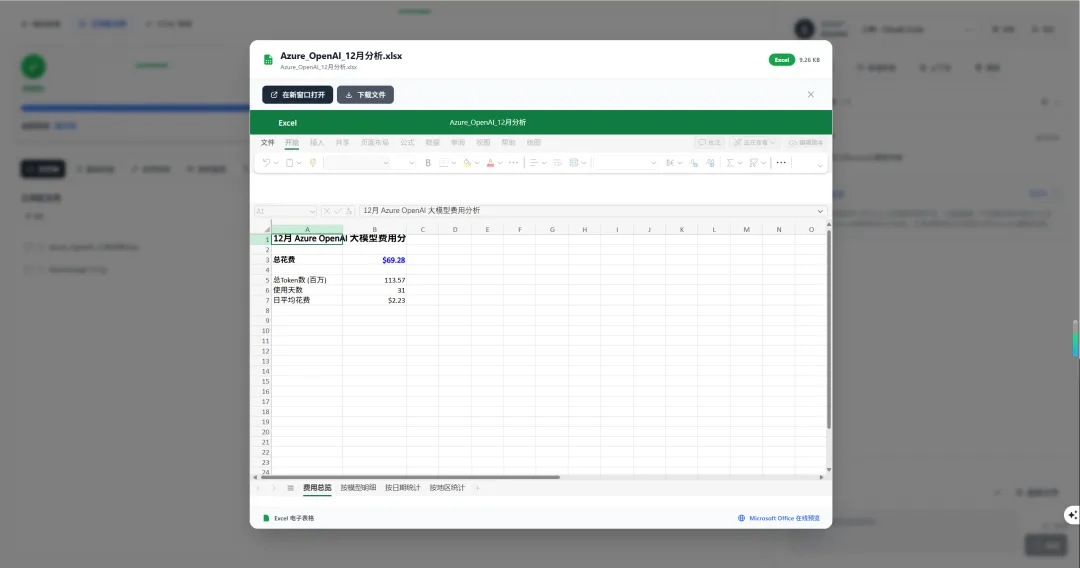Click the red Font Color icon
Screen dimensions: 1080x568
click(490, 163)
